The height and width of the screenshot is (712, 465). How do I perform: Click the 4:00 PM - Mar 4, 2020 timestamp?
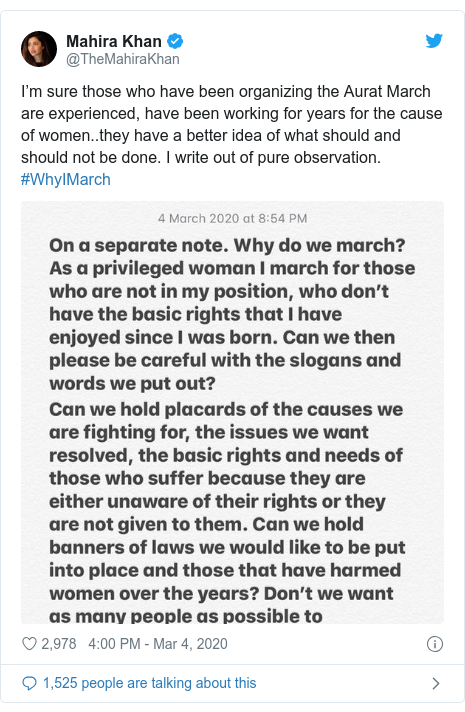(x=158, y=644)
